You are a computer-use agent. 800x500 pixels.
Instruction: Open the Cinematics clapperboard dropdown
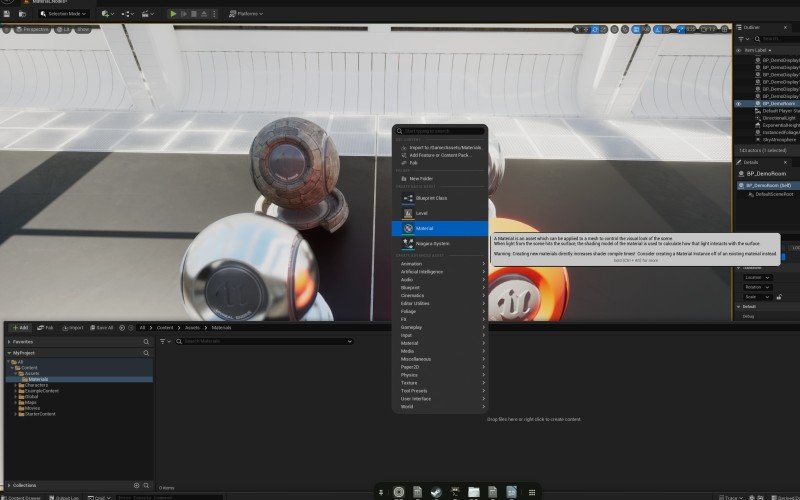coord(147,14)
